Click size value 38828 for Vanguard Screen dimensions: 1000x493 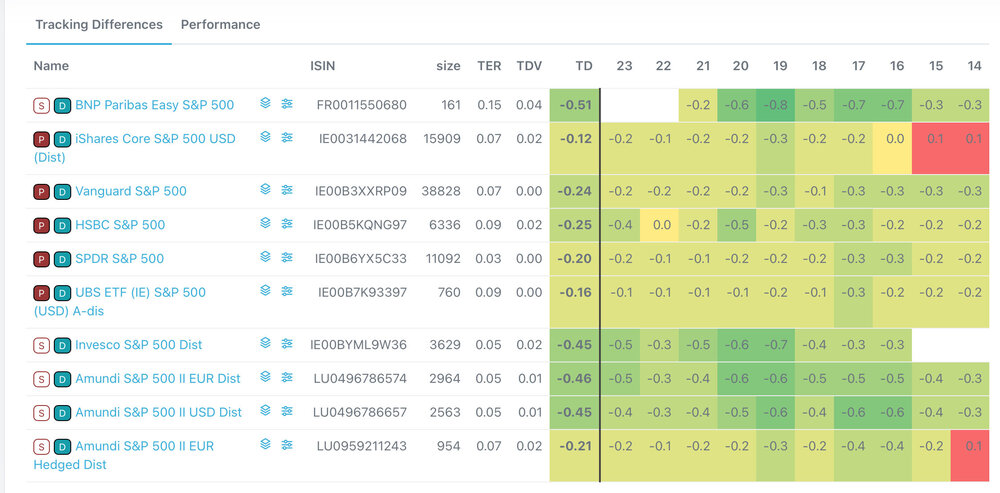tap(441, 191)
